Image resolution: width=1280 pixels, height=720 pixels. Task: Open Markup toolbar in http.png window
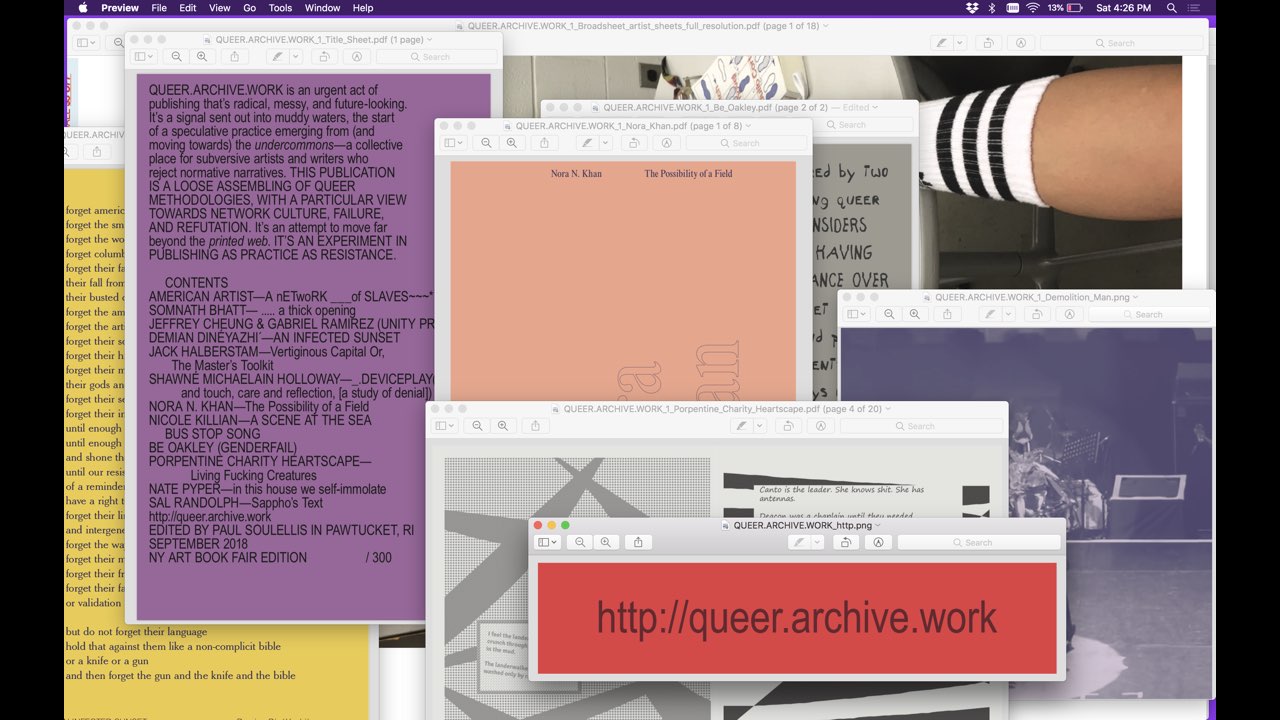click(878, 542)
